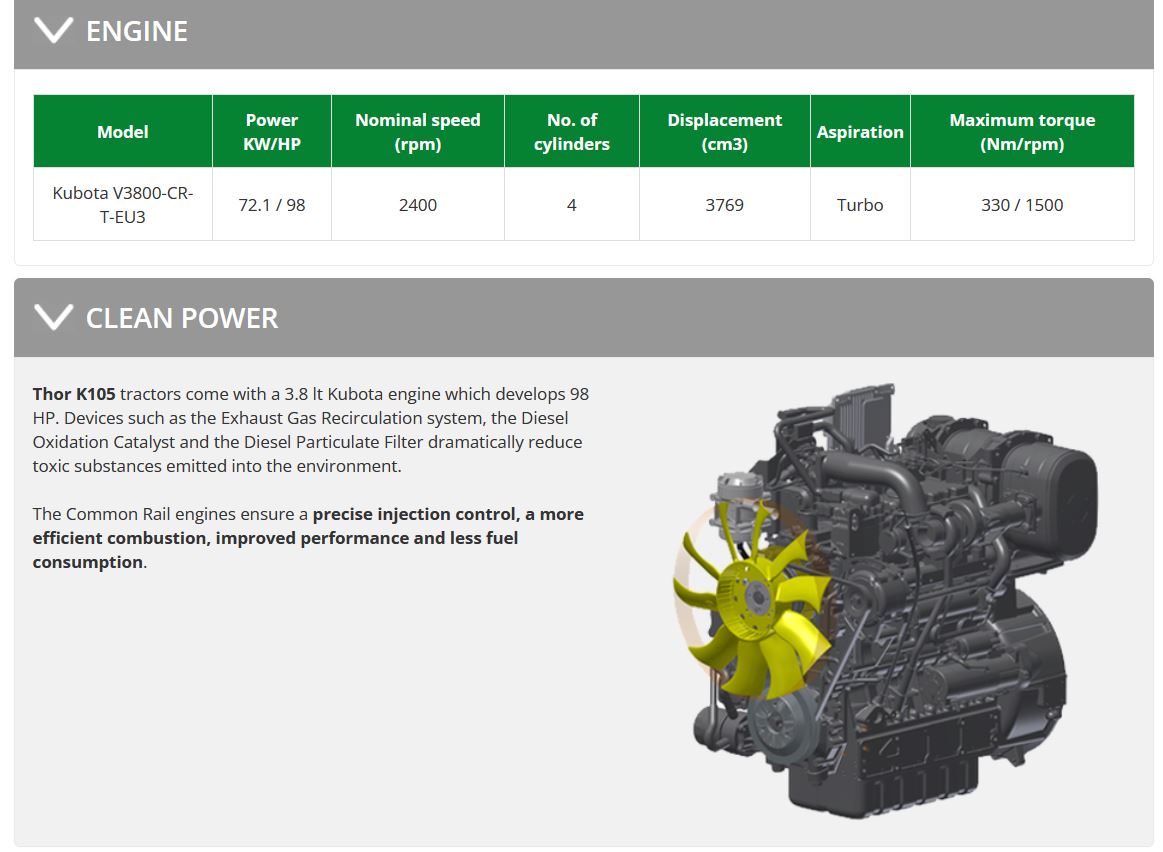1163x852 pixels.
Task: Click the Model column header
Action: pos(123,132)
